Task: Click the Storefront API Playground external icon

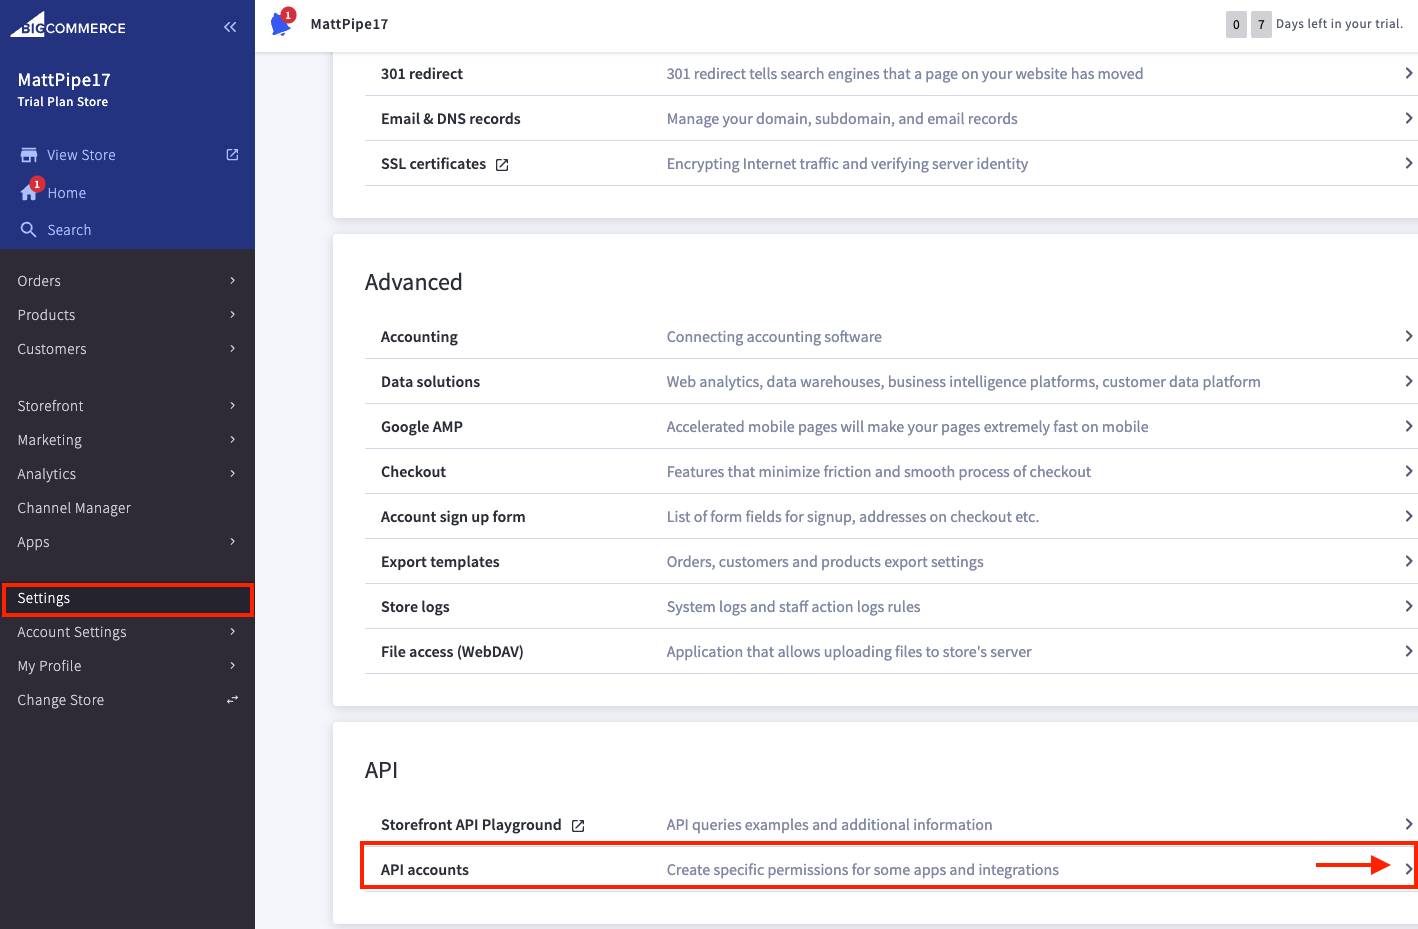Action: (x=578, y=826)
